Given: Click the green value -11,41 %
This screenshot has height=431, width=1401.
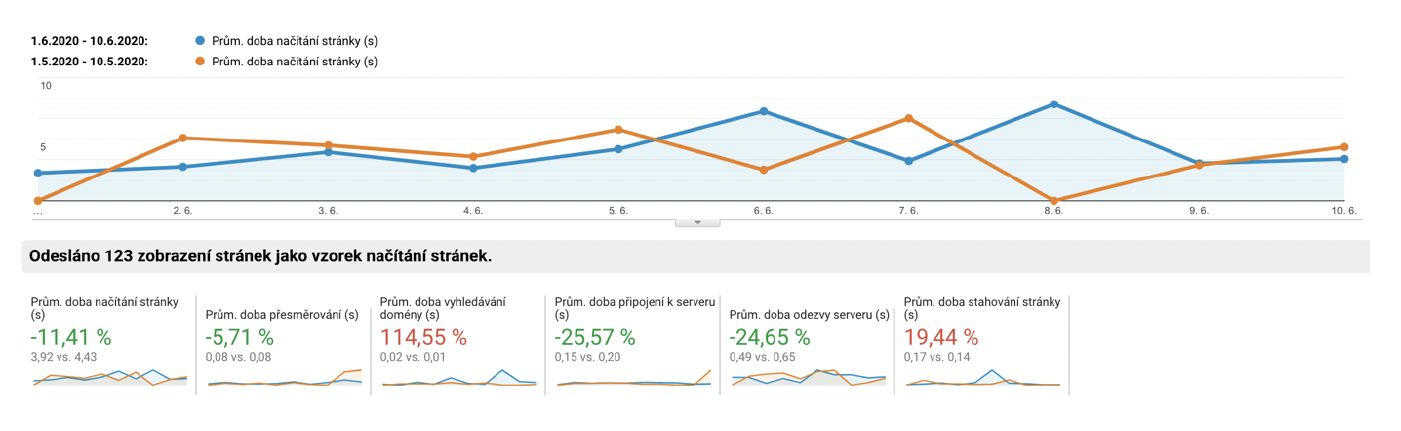Looking at the screenshot, I should click(70, 337).
